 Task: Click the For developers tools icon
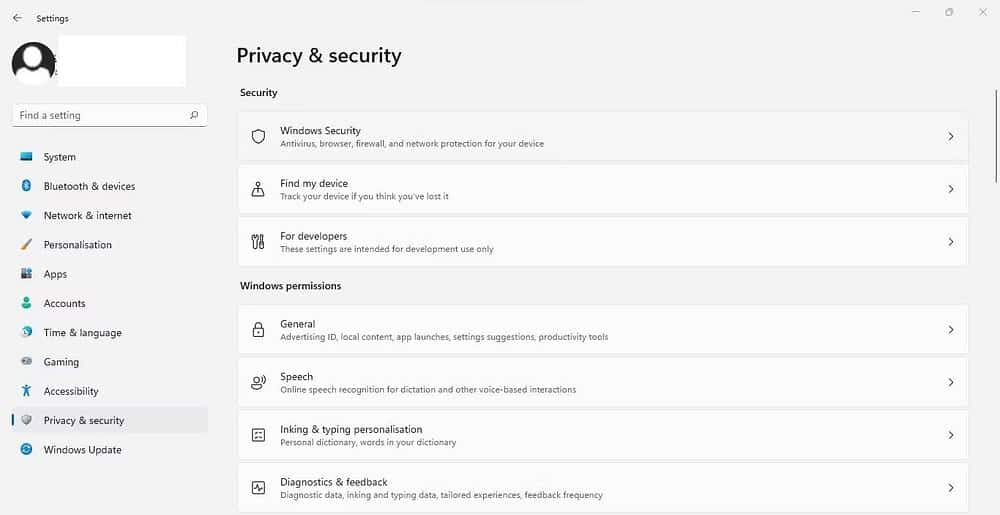258,242
